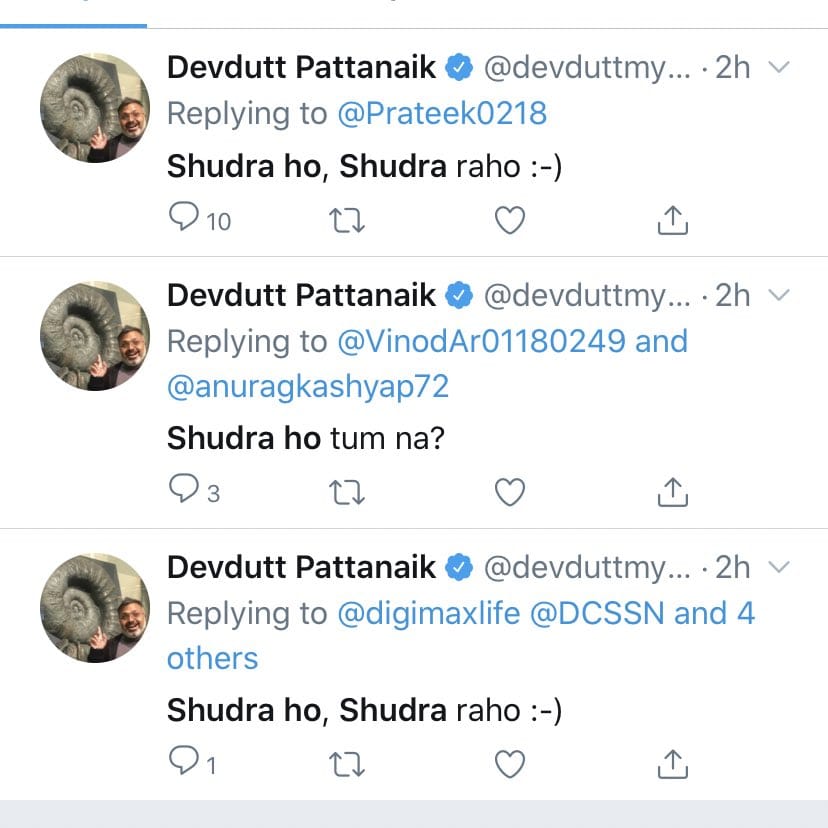Screen dimensions: 828x828
Task: Reply to the tweet addressed to @digimaxlife
Action: point(184,764)
